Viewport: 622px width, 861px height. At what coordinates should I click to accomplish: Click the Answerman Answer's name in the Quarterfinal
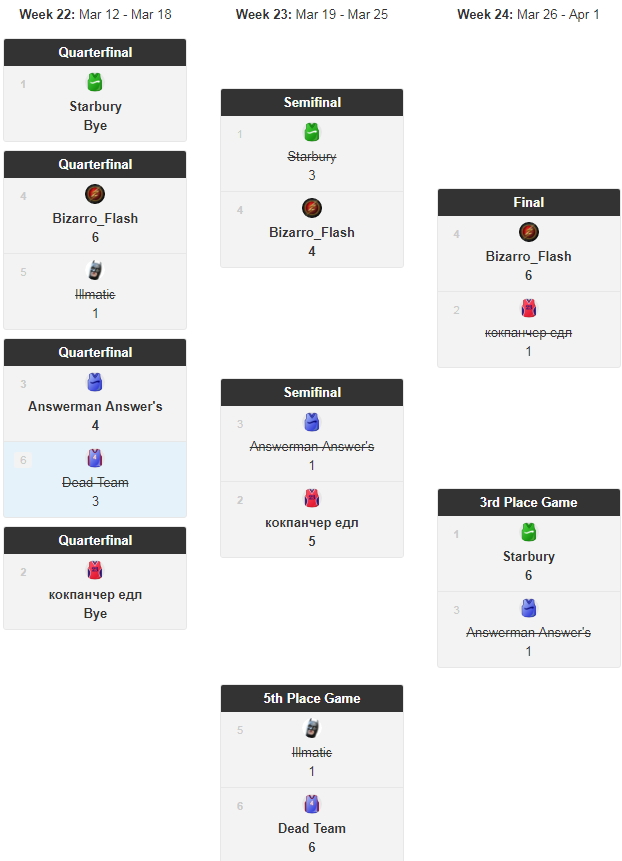[x=95, y=407]
